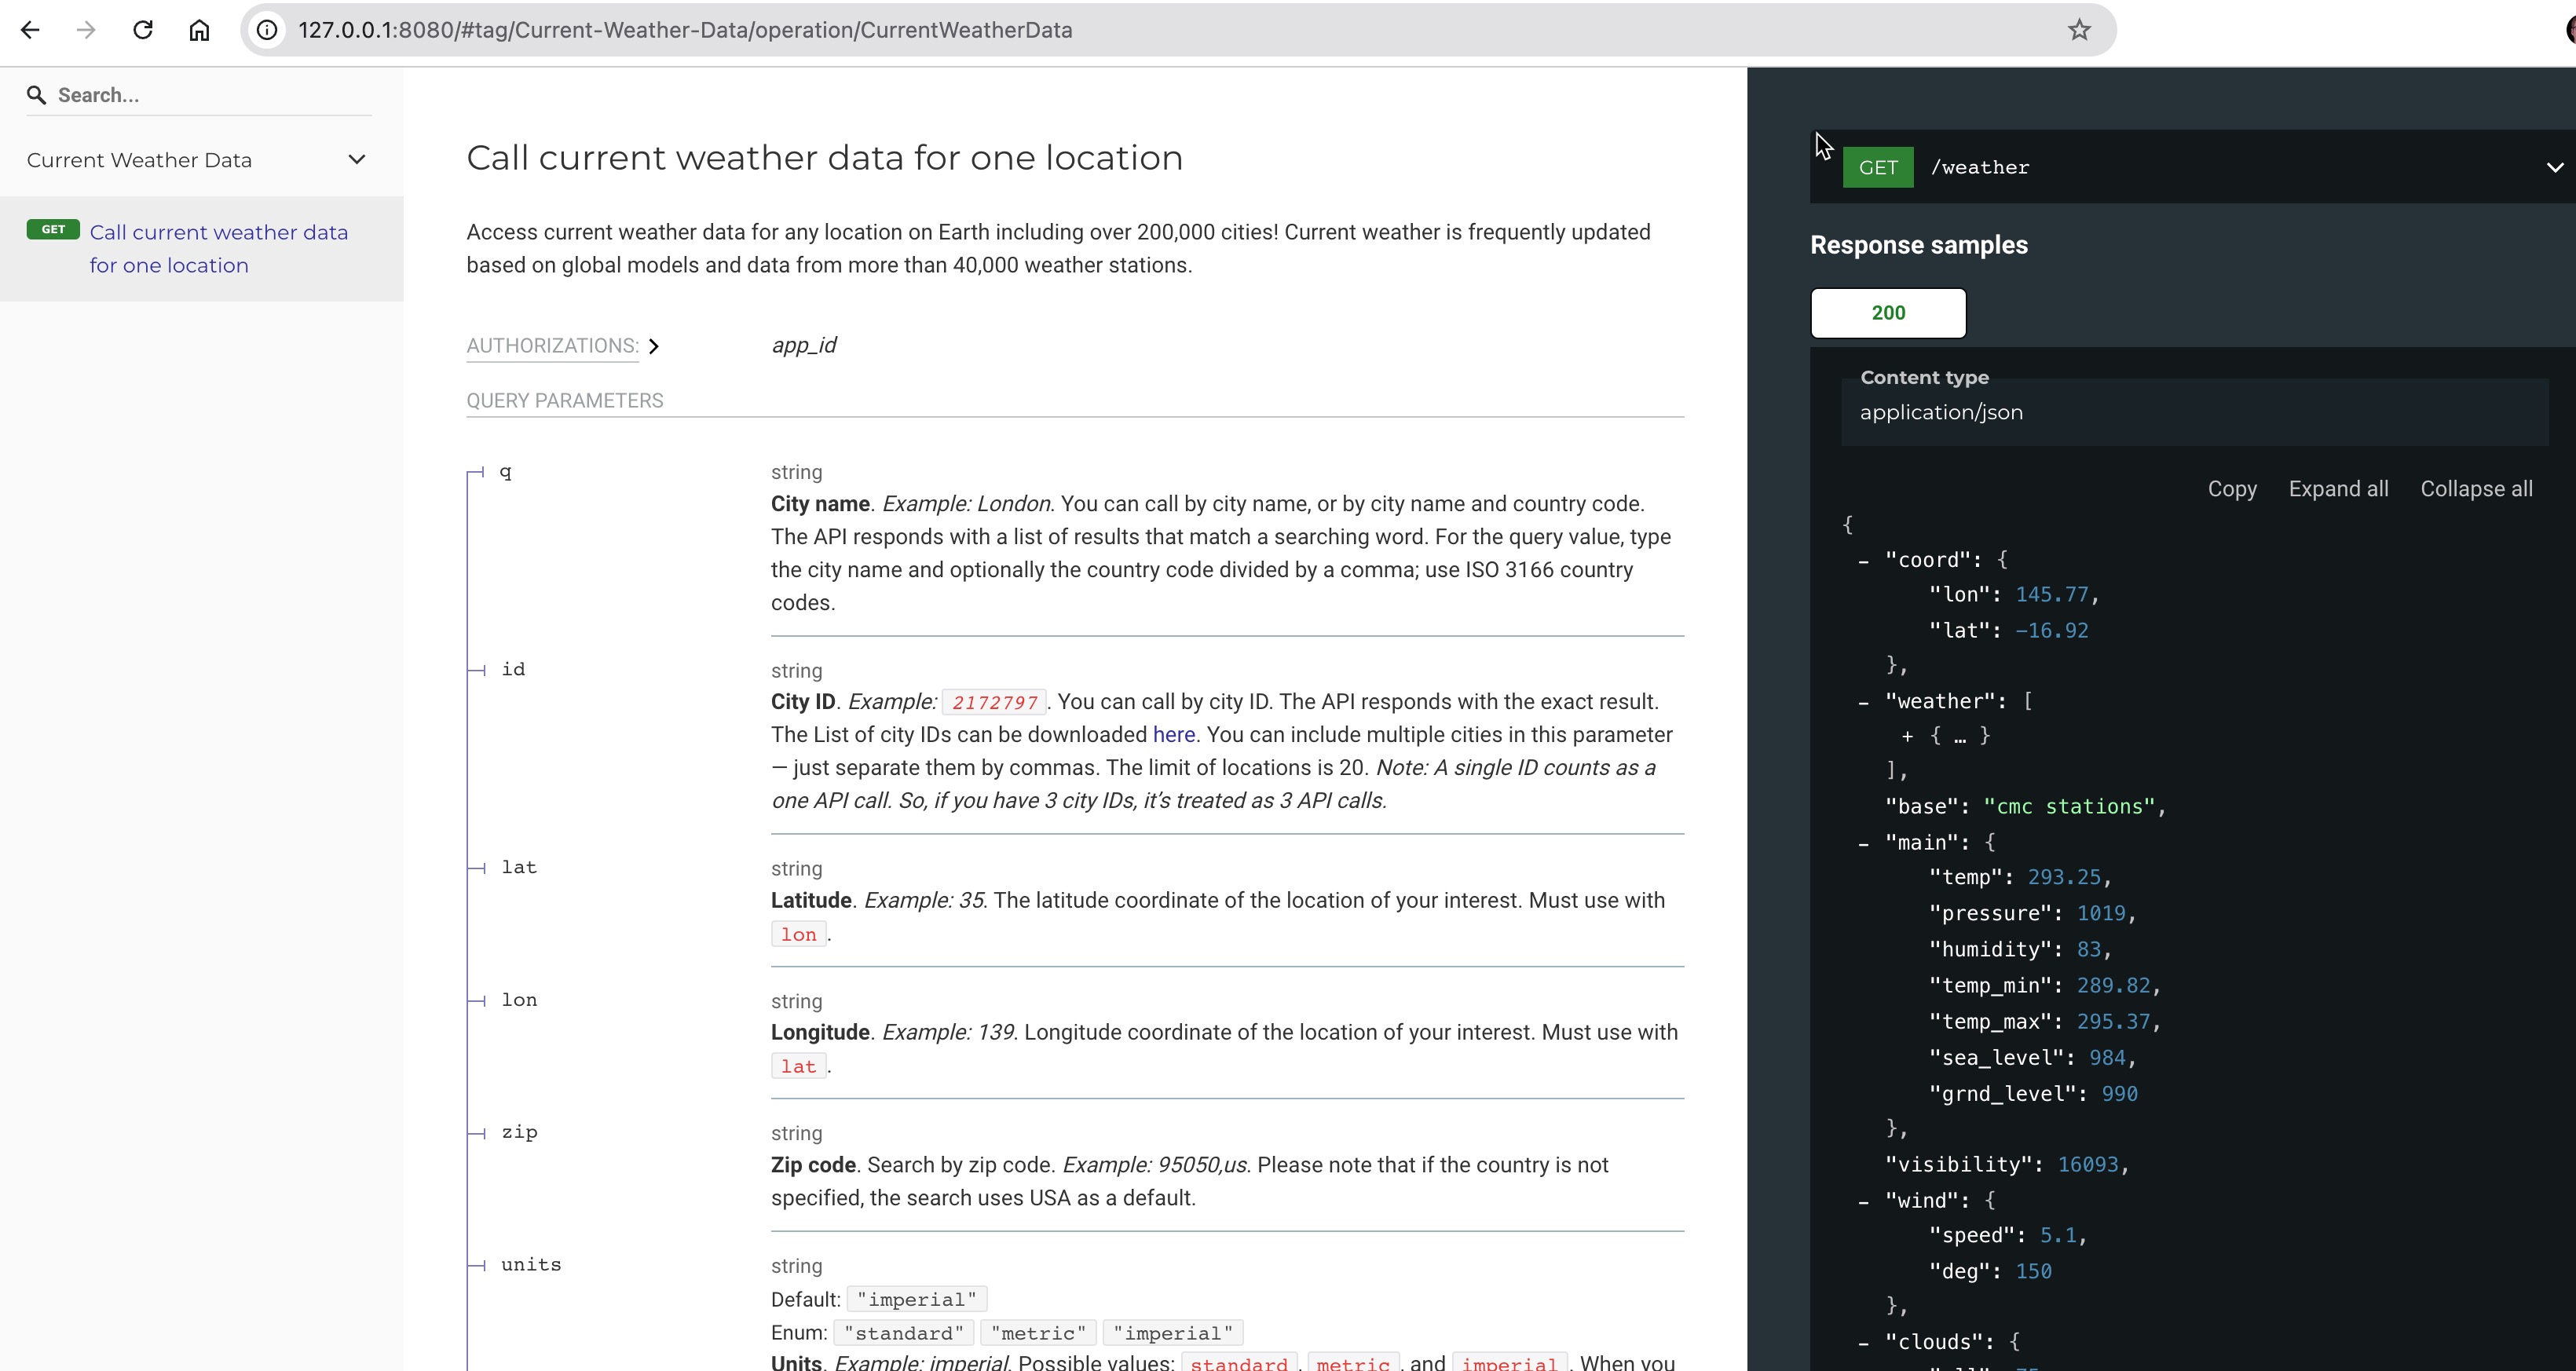Viewport: 2576px width, 1371px height.
Task: Expand the GET /weather panel chevron
Action: pos(2556,165)
